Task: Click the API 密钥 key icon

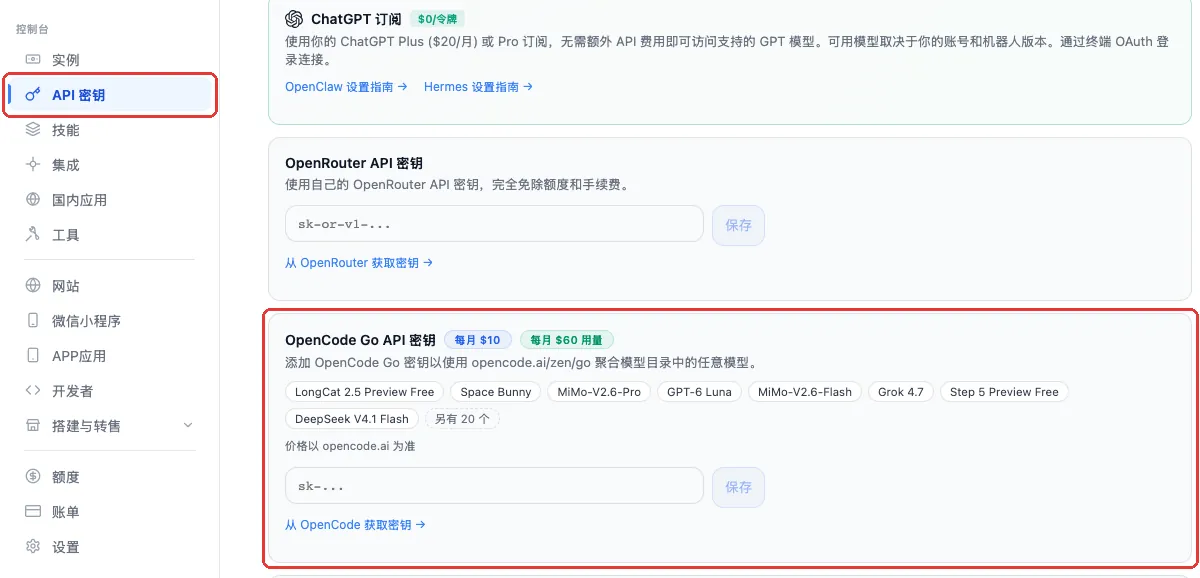Action: (x=33, y=95)
